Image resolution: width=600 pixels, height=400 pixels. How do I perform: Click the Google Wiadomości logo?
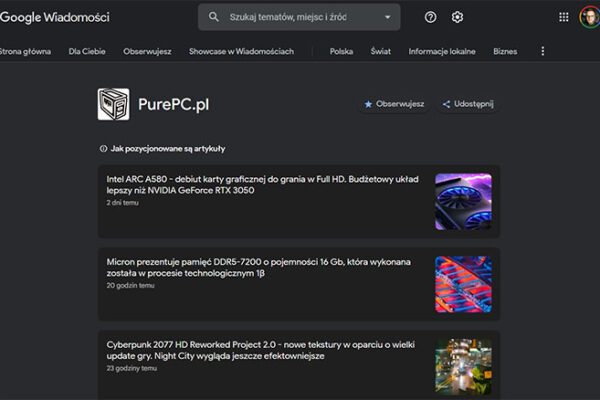click(55, 17)
